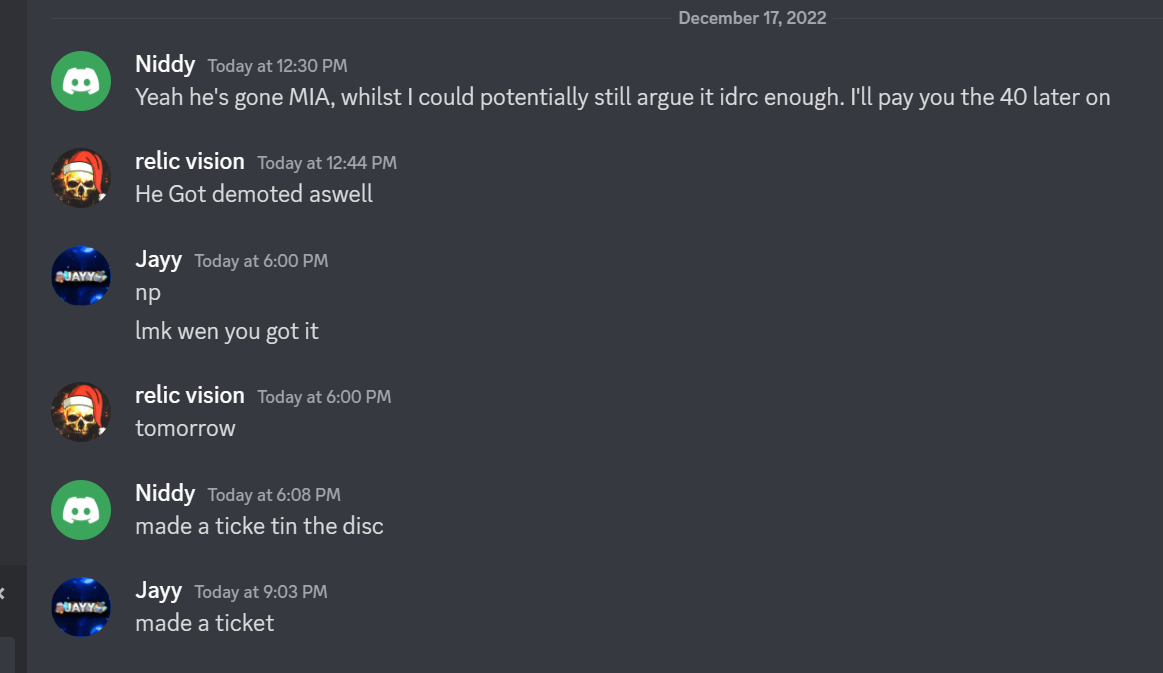
Task: Click relic vision username above 'He Got demoted aswell'
Action: click(189, 162)
